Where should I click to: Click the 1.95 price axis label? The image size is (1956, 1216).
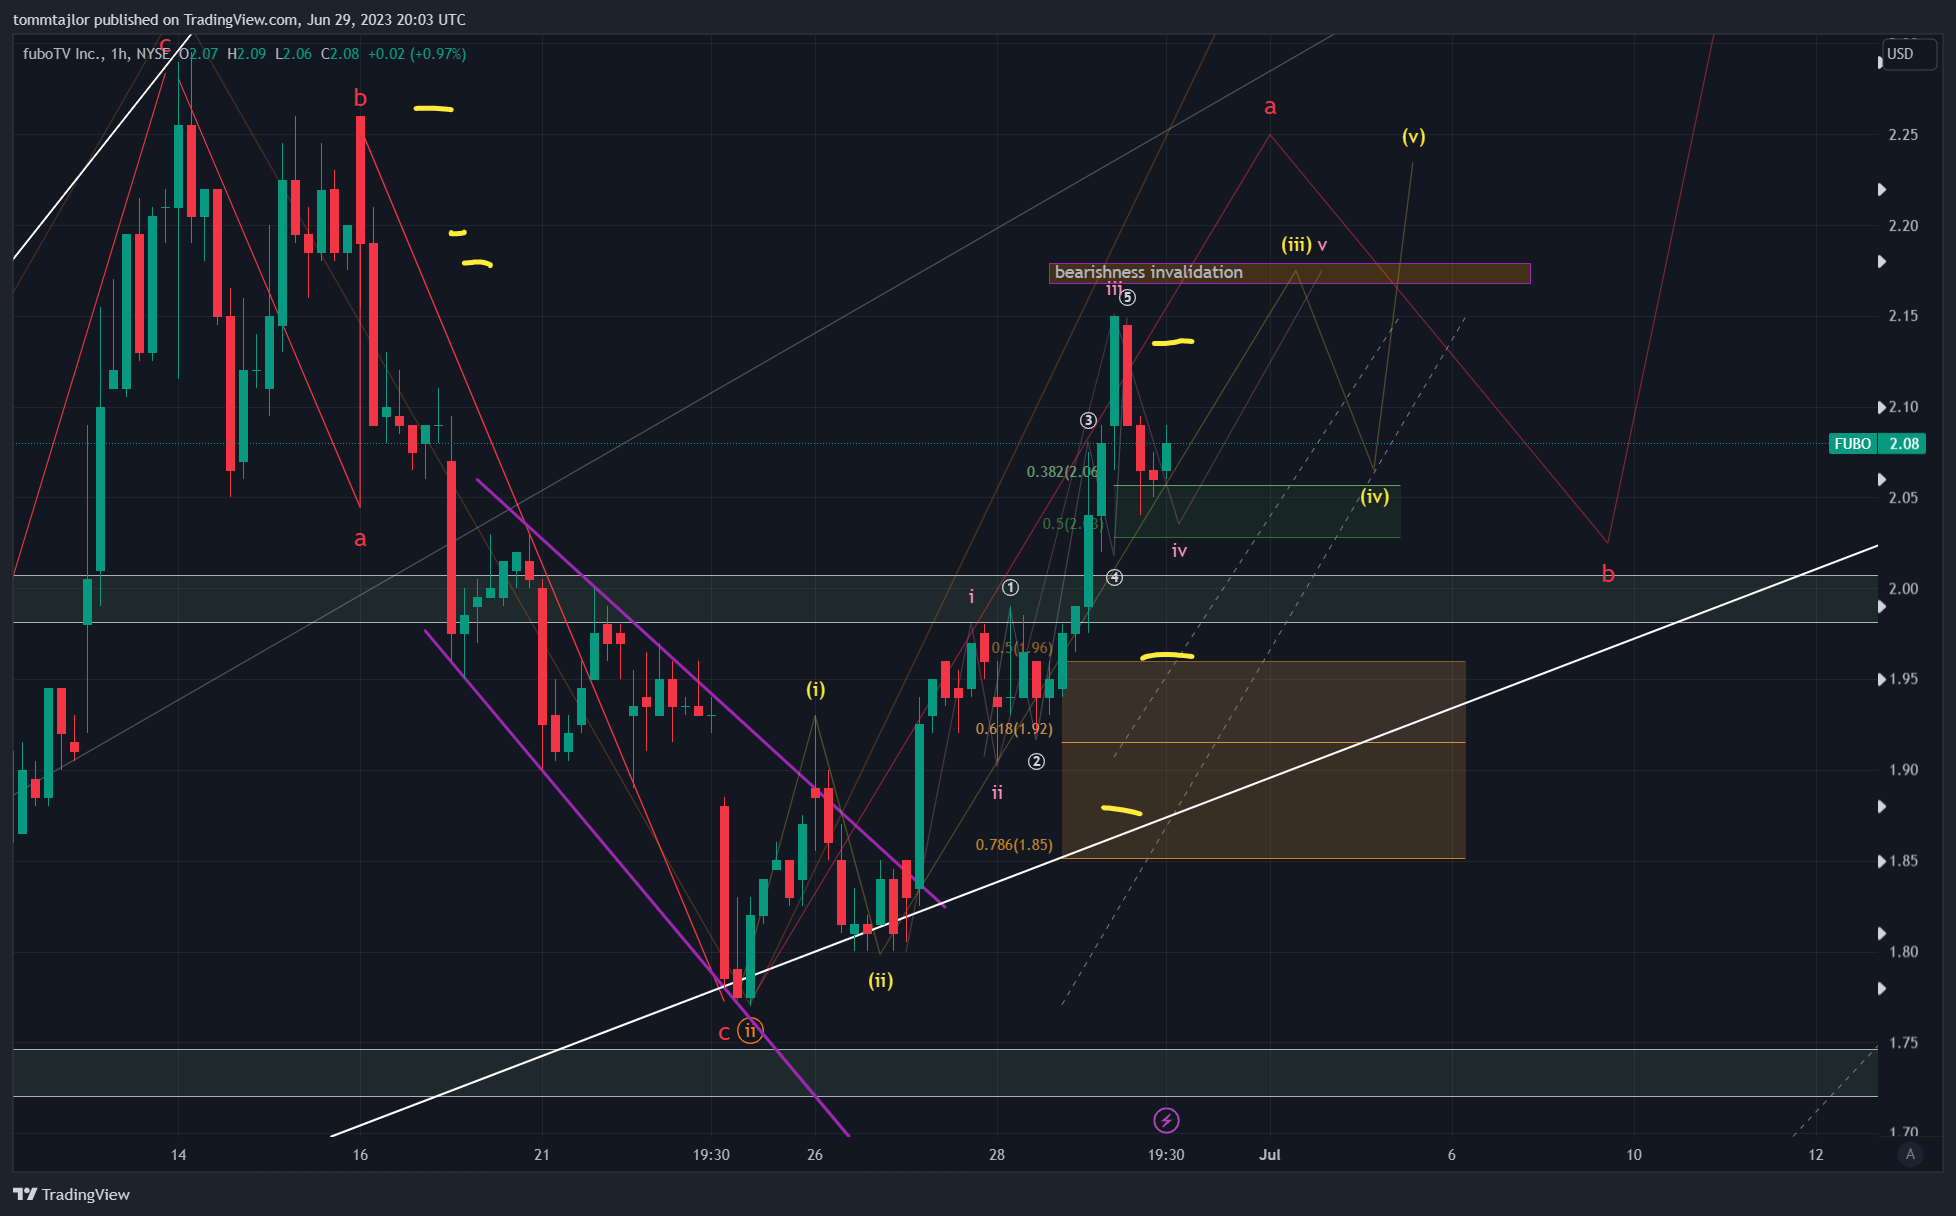1904,679
